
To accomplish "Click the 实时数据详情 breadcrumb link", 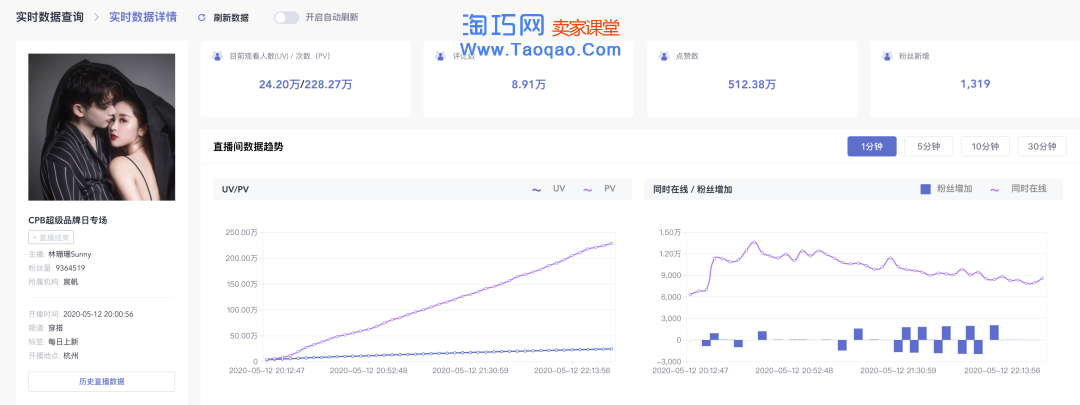I will [142, 17].
